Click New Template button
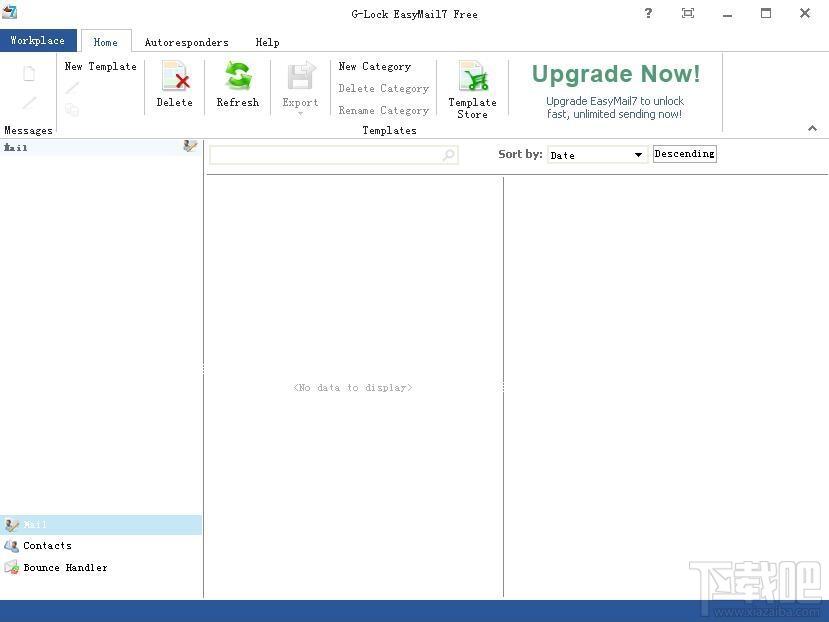The image size is (829, 622). point(100,67)
